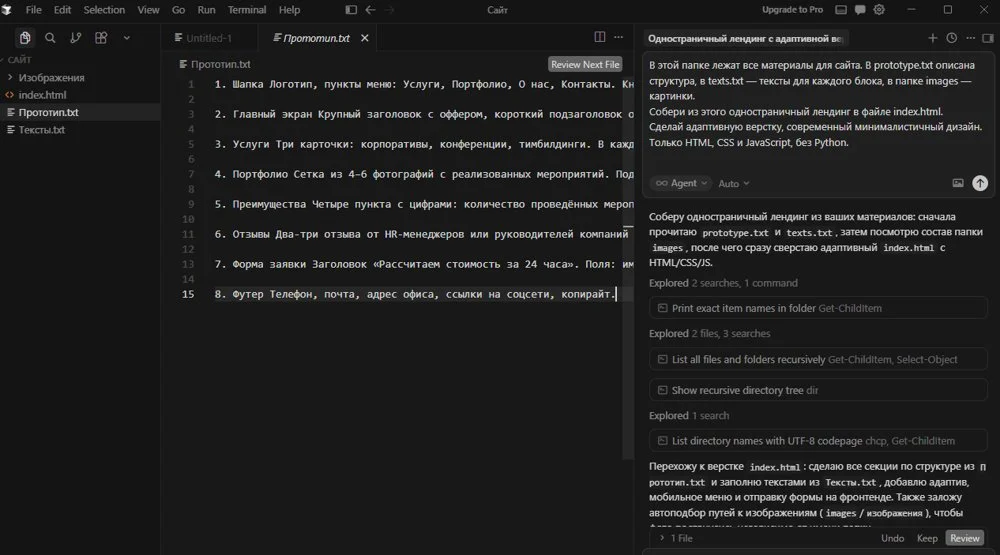Screen dimensions: 1000x555
Task: Open the Source Control icon
Action: 75,38
